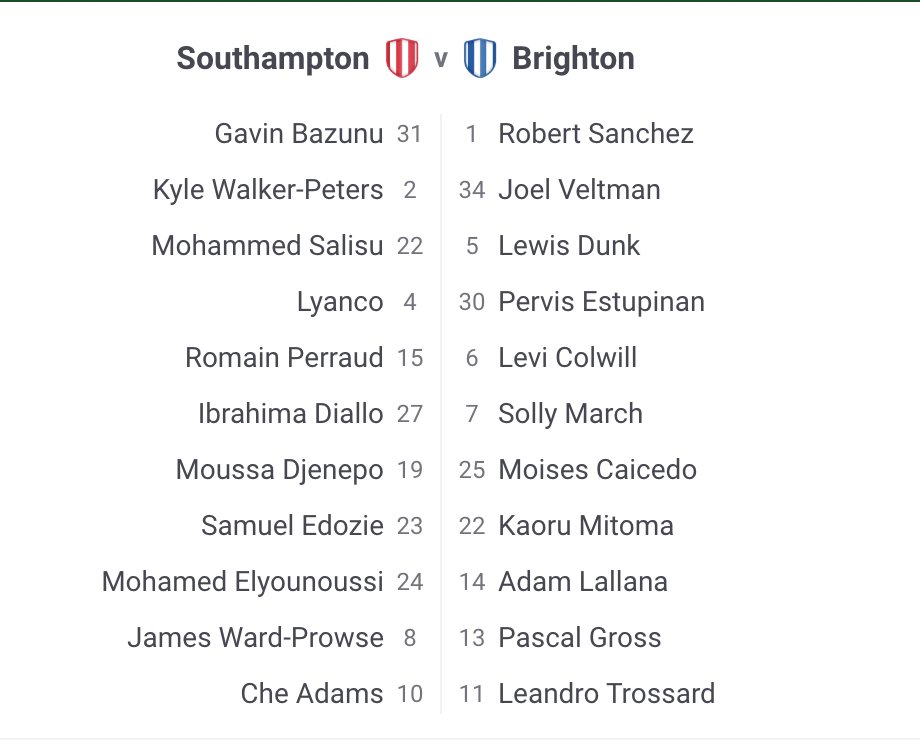Select player Kyle Walker-Peters

tap(268, 190)
